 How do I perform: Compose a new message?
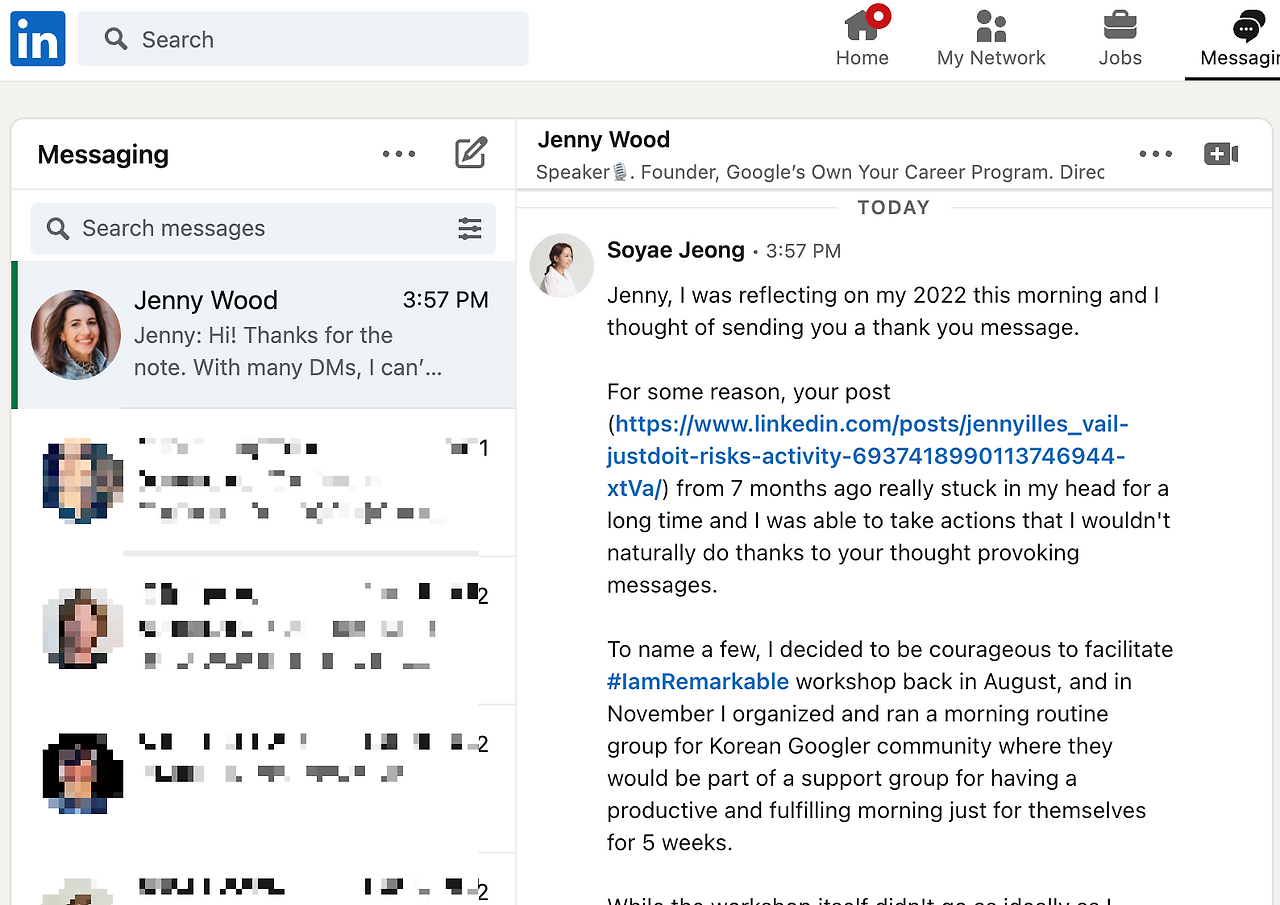point(471,153)
